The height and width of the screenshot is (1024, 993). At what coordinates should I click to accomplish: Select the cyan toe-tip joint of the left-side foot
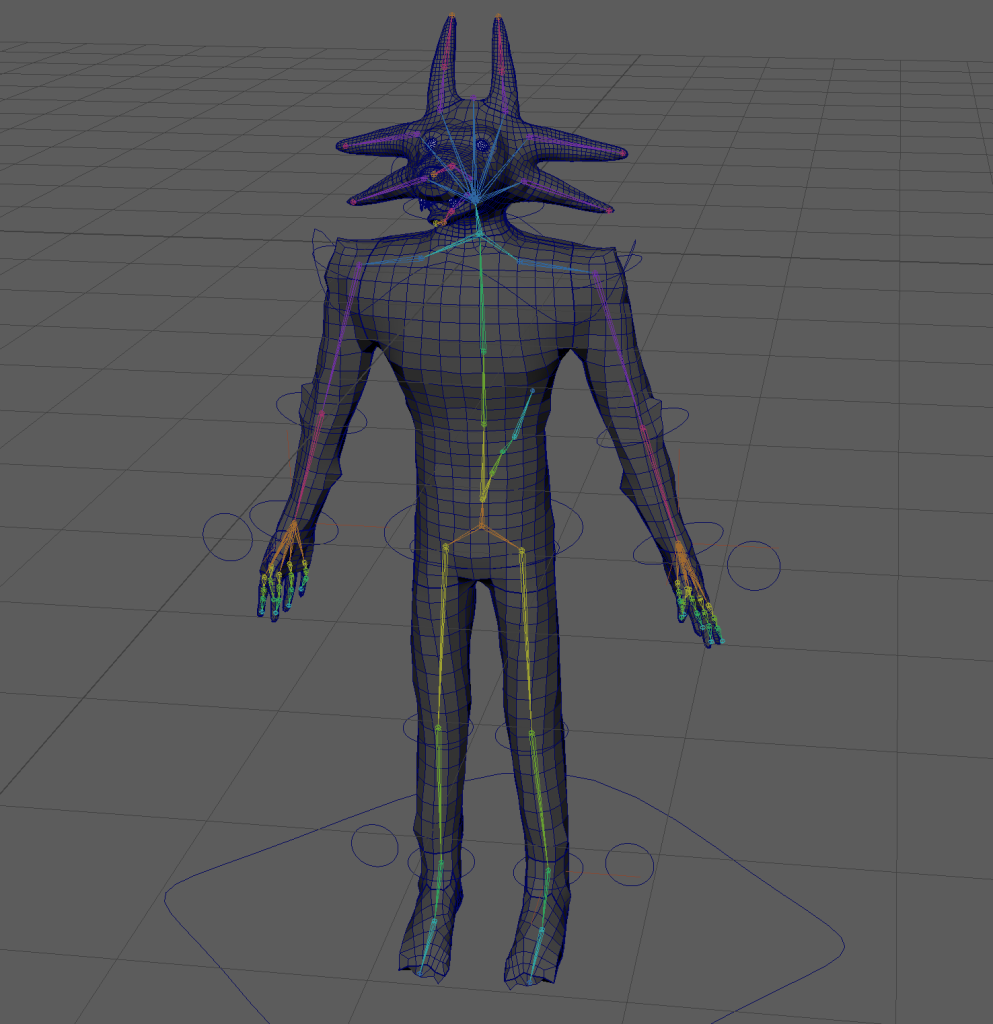[x=421, y=971]
